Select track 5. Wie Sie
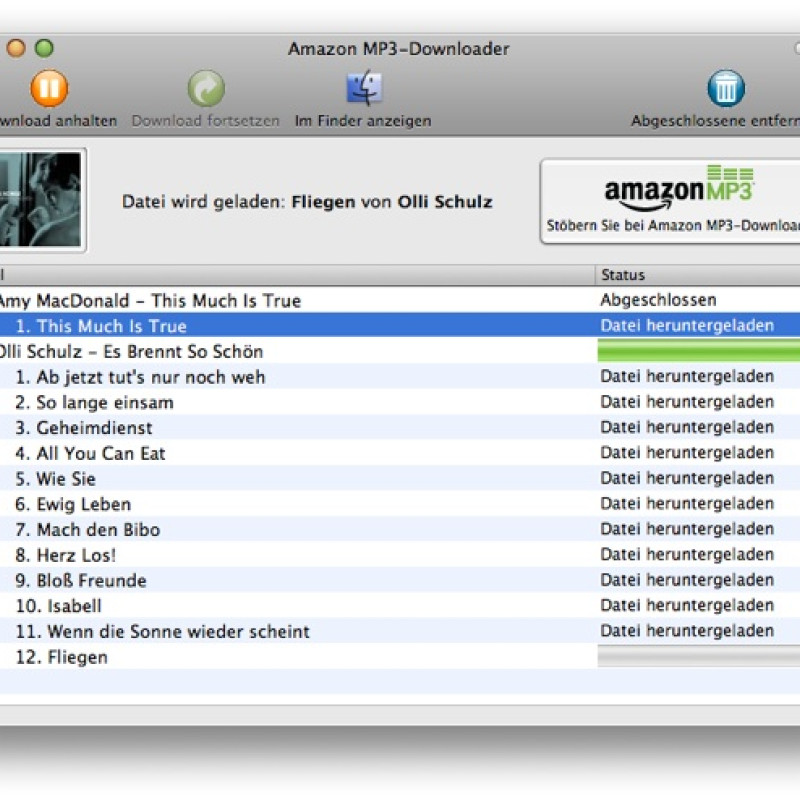The image size is (800, 800). click(x=400, y=479)
